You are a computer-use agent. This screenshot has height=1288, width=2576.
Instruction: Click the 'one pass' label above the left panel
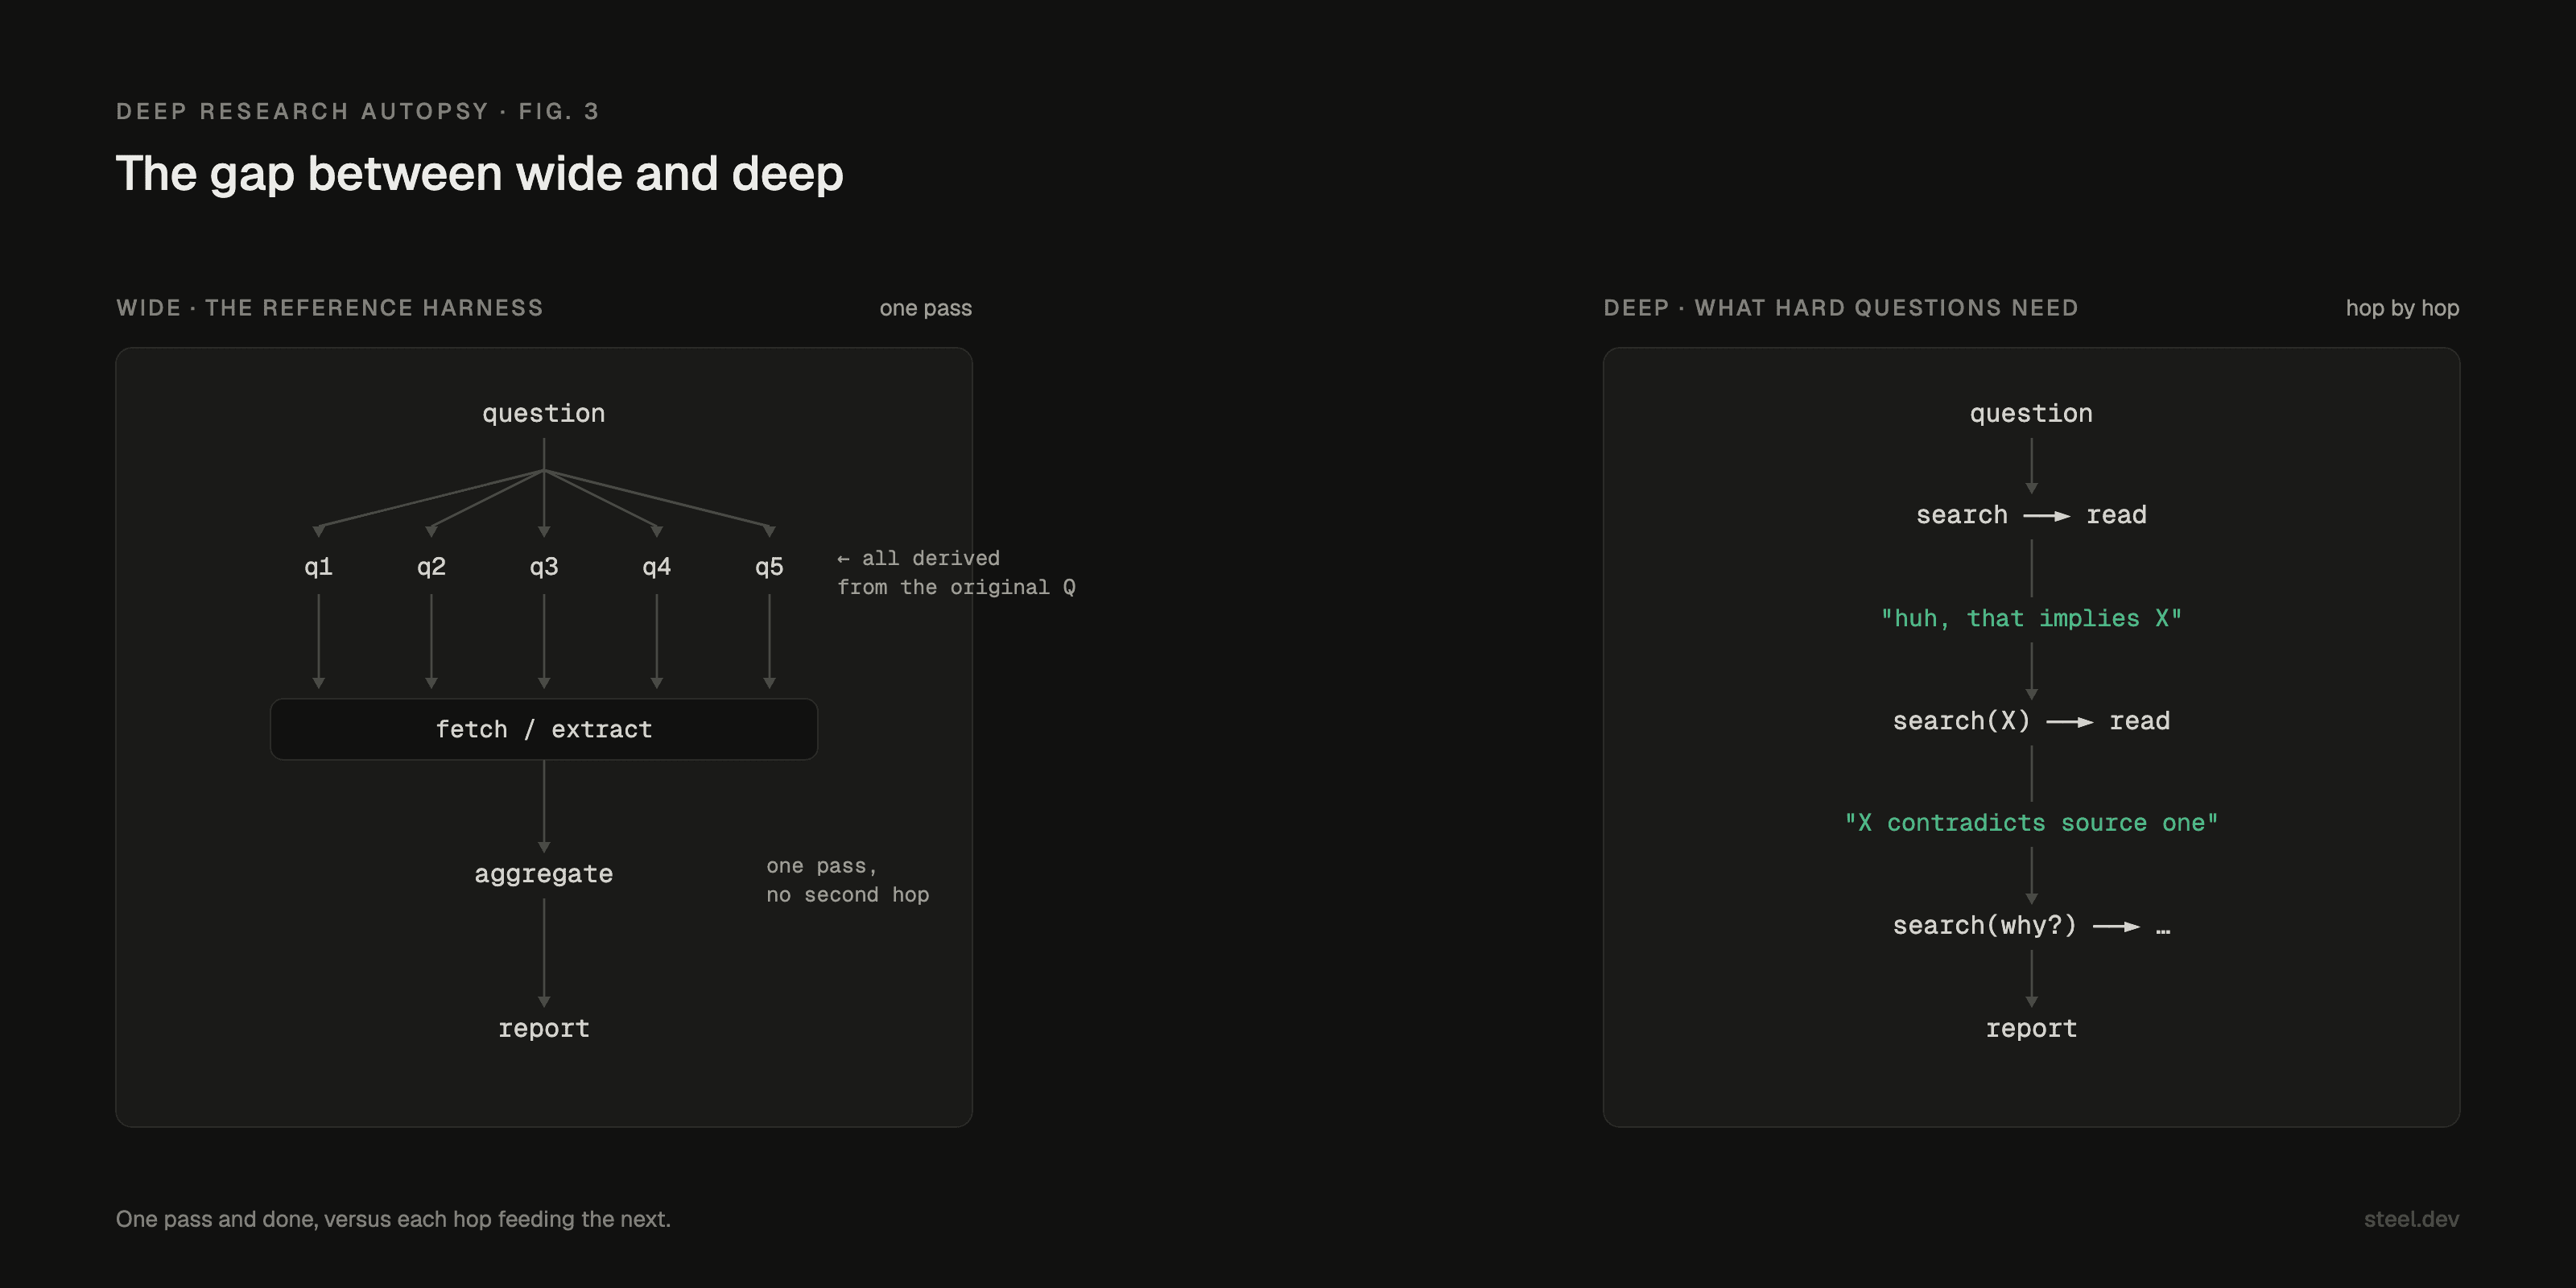click(925, 308)
